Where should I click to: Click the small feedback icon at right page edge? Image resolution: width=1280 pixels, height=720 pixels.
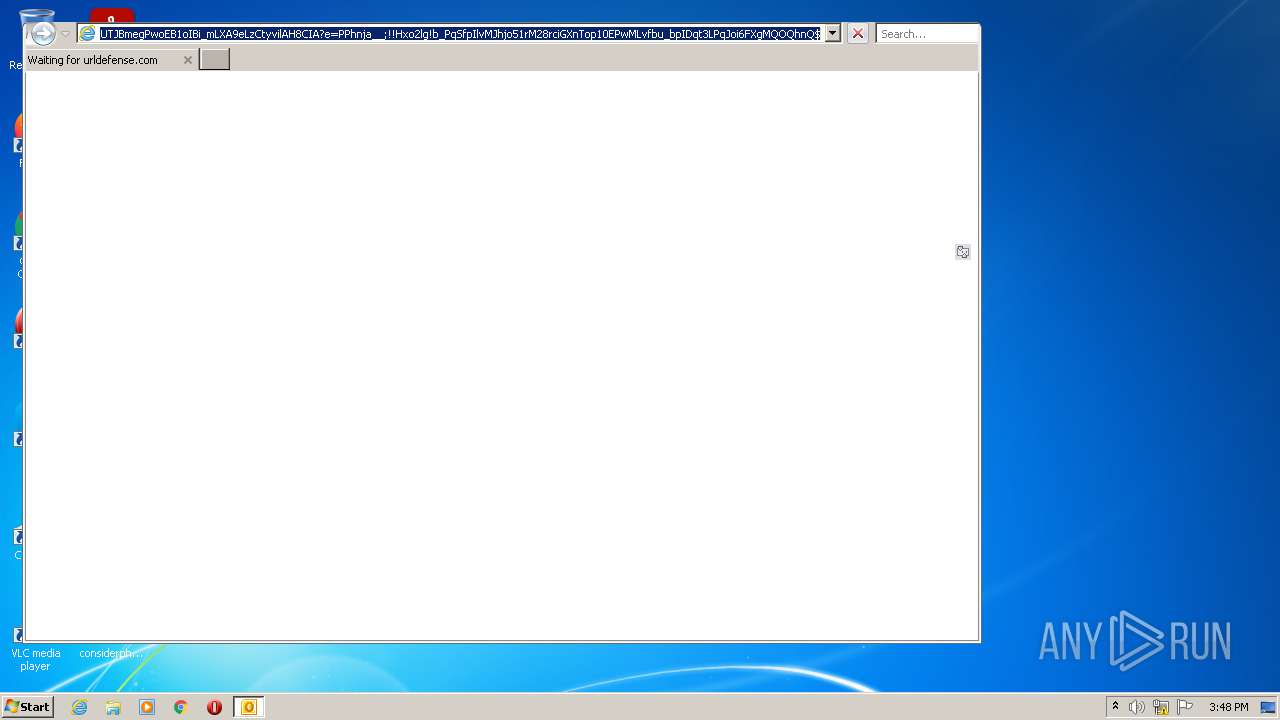[962, 252]
